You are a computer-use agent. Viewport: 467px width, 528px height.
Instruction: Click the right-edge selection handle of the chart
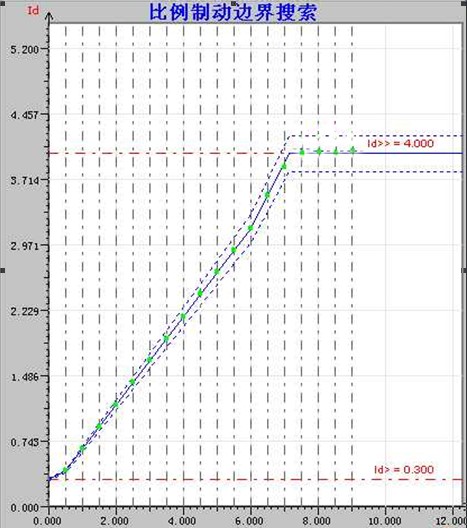point(465,270)
